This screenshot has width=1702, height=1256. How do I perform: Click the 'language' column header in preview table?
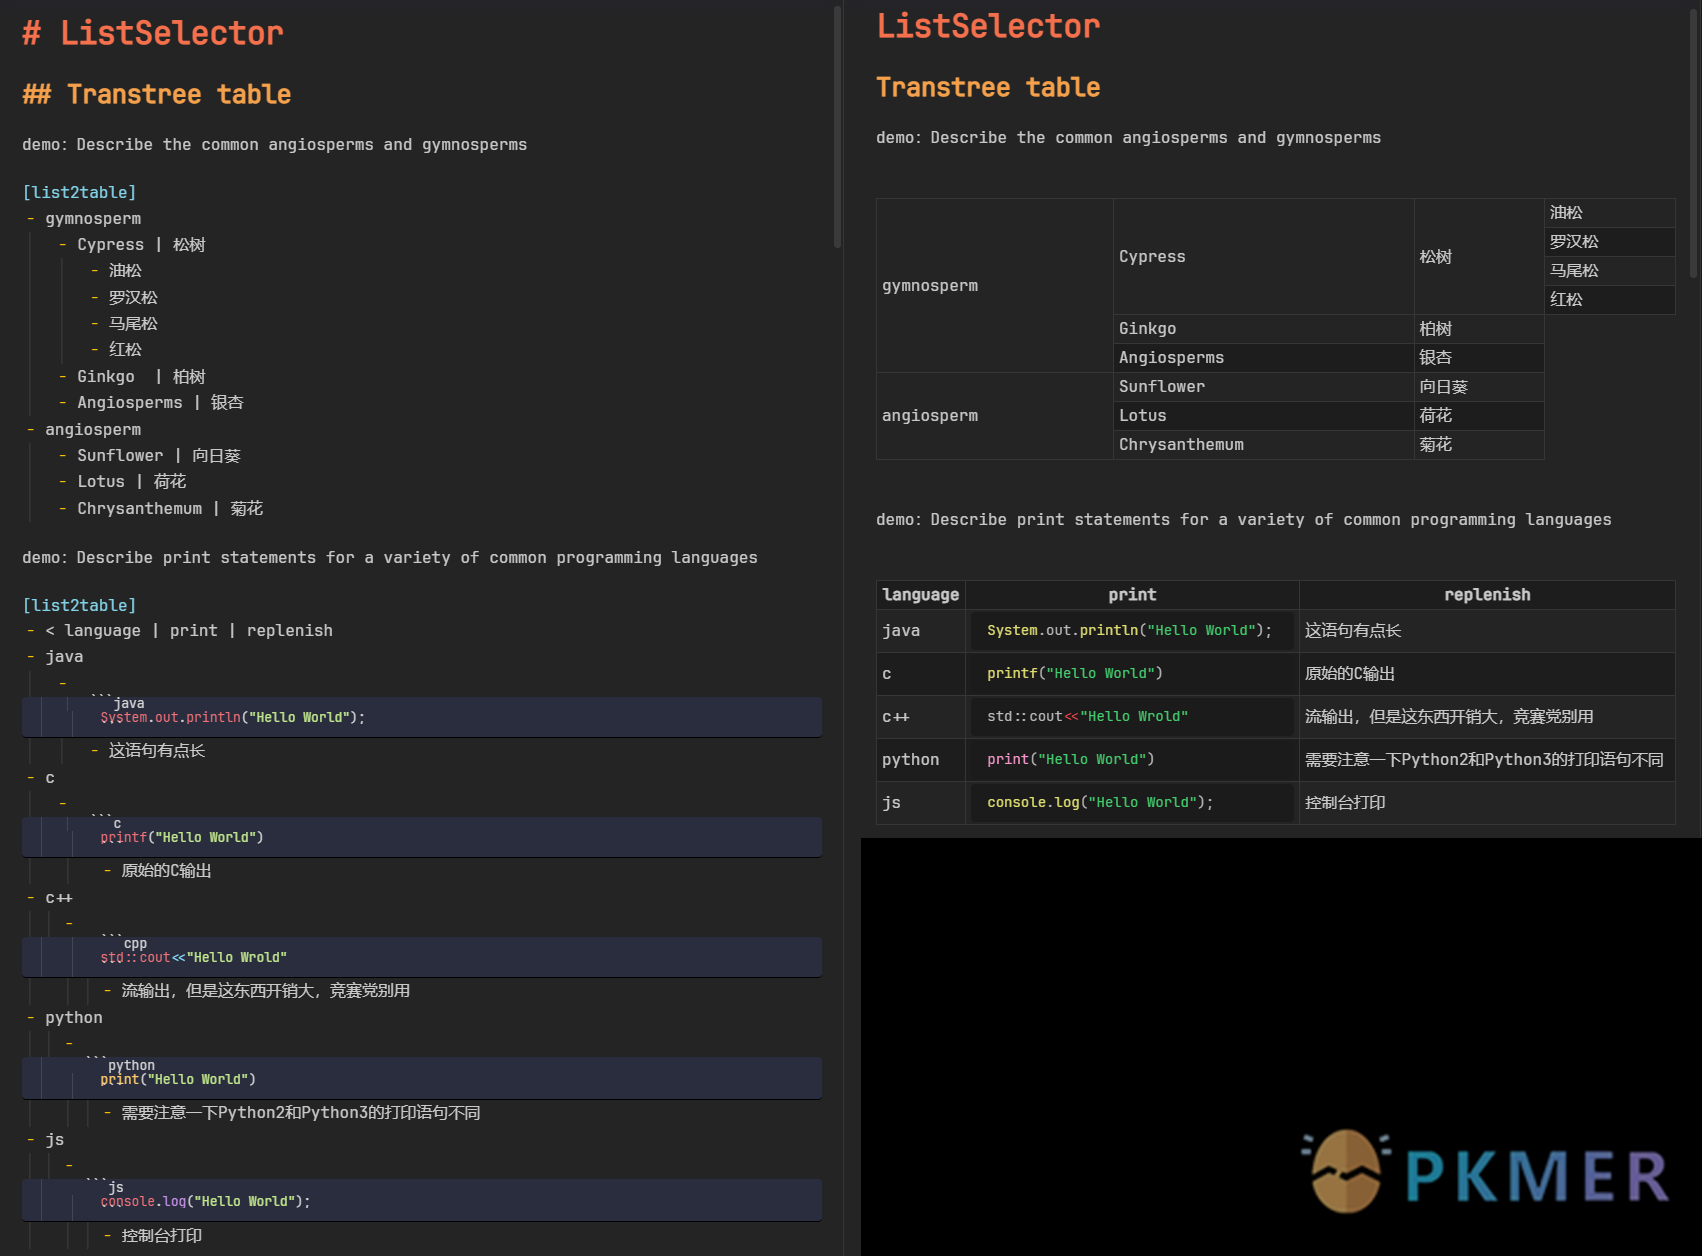coord(921,594)
